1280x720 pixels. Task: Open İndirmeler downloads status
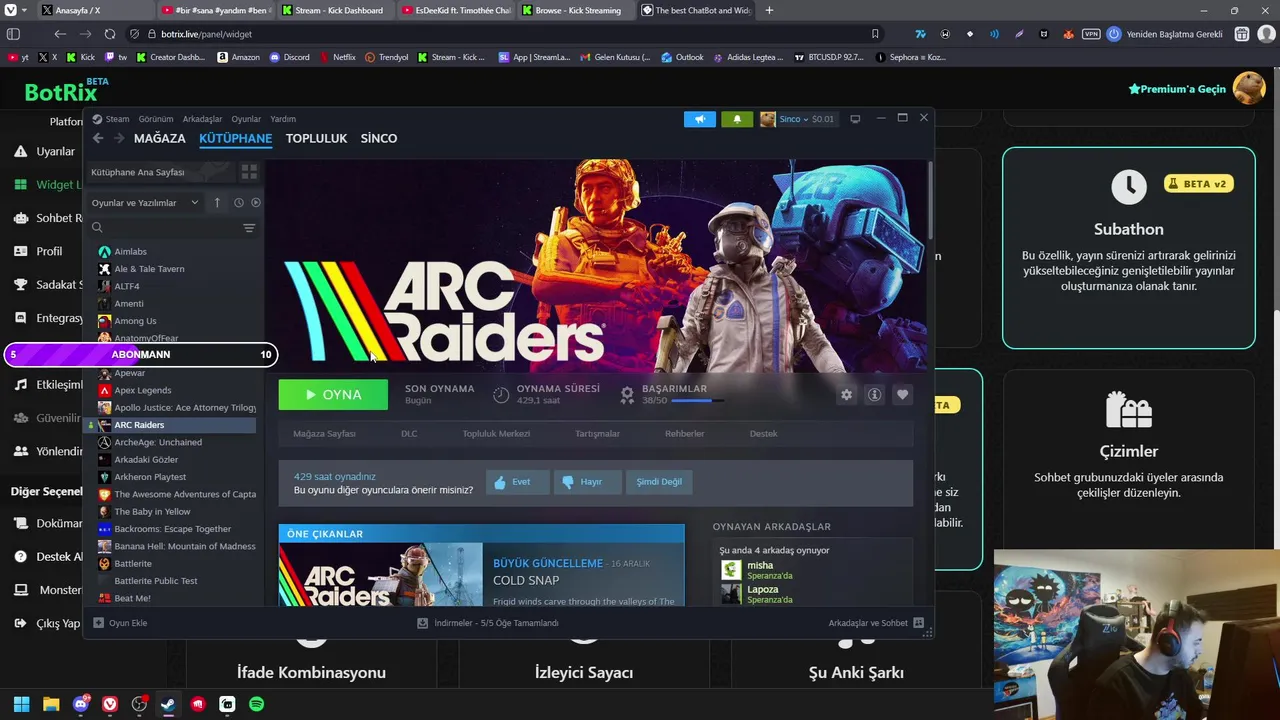coord(488,623)
